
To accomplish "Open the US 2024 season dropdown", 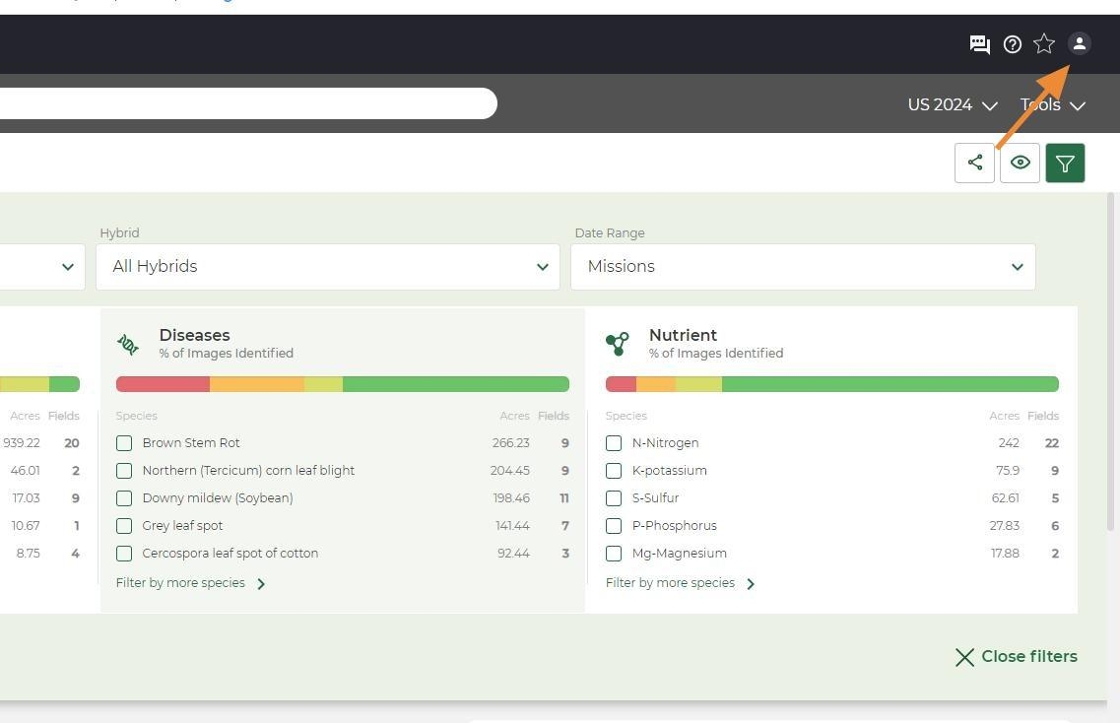I will point(952,105).
